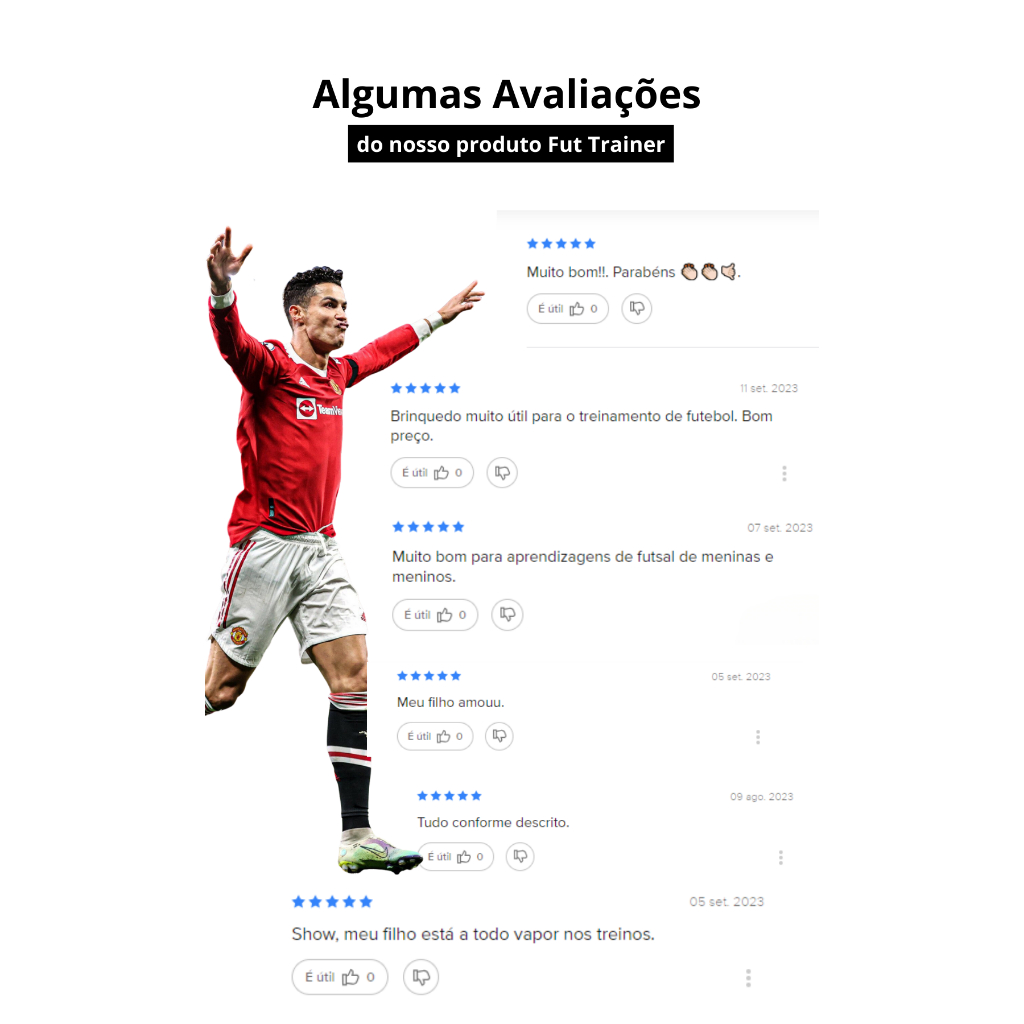Click the 'do nosso produto Fut Trainer' banner
The width and height of the screenshot is (1024, 1024).
click(511, 144)
